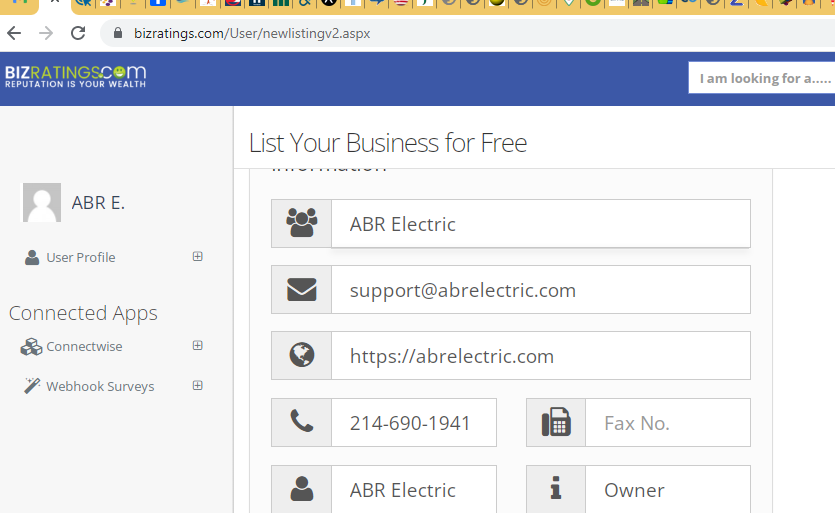The height and width of the screenshot is (513, 835).
Task: Click the fax machine icon
Action: point(556,422)
